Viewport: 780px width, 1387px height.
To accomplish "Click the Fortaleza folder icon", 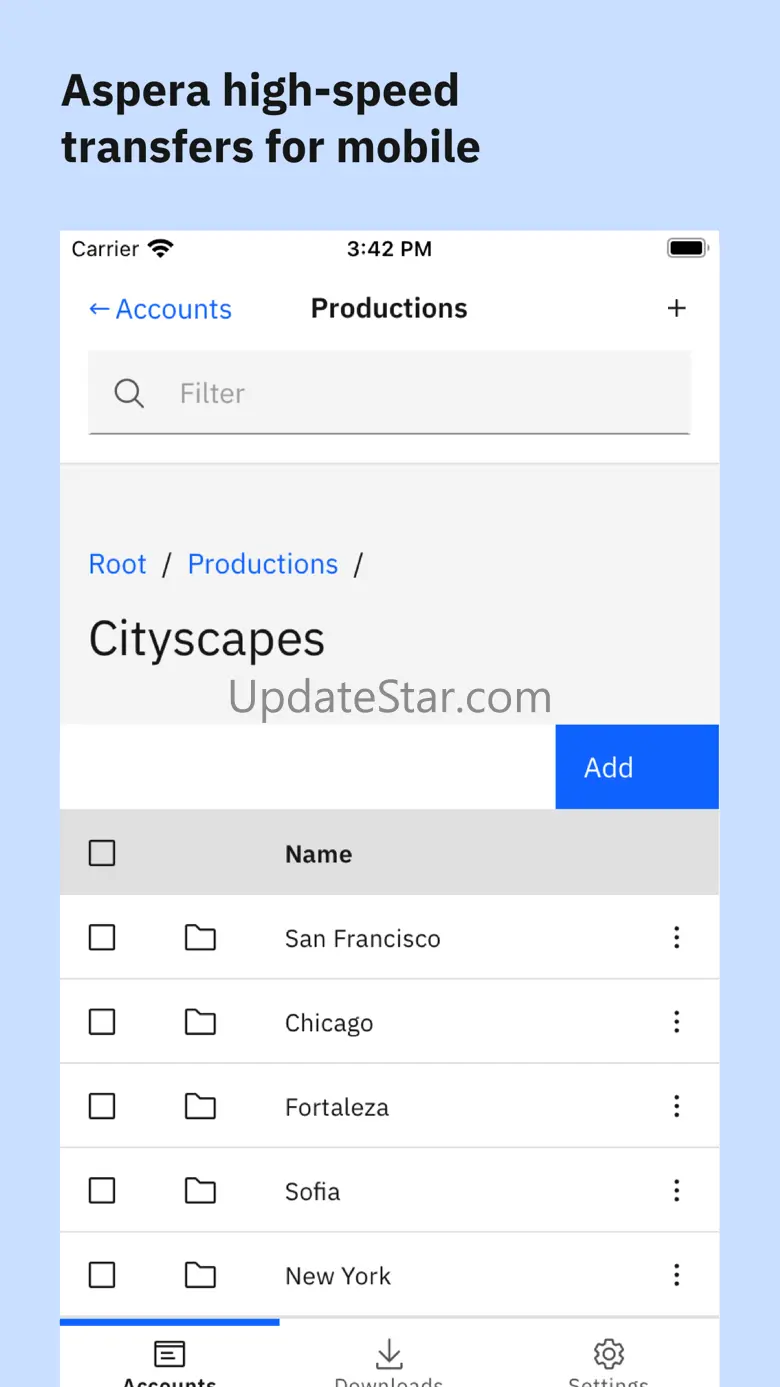I will (x=200, y=1106).
